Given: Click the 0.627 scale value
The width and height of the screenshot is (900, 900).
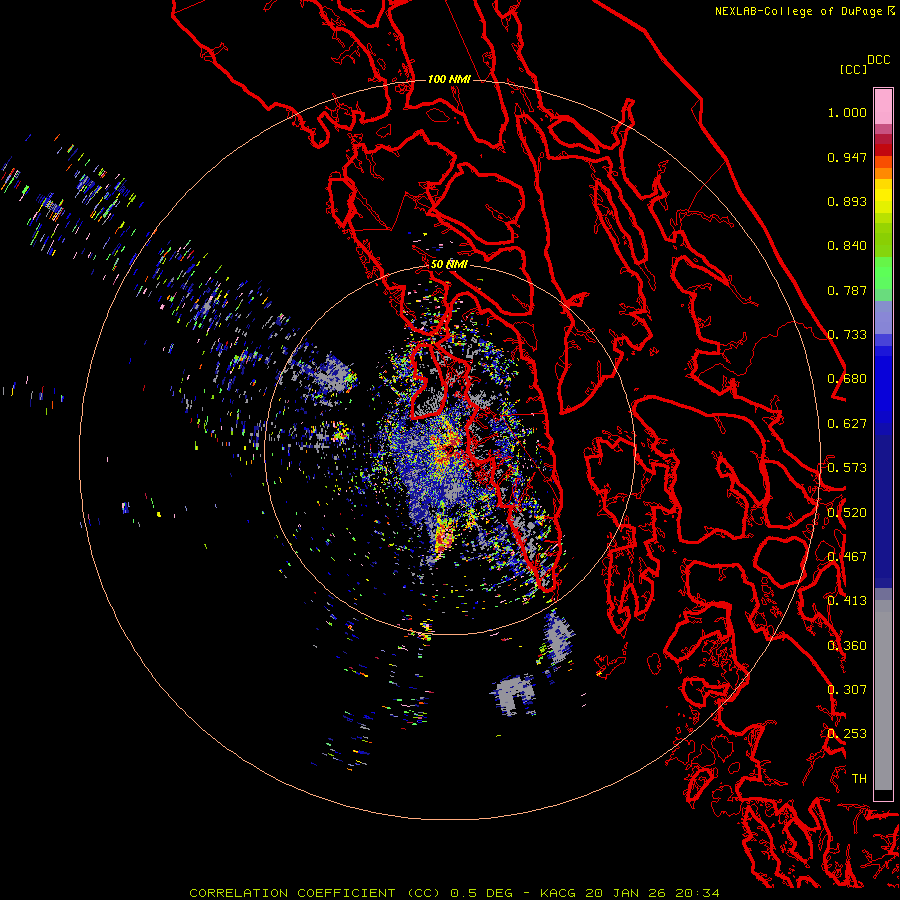Looking at the screenshot, I should tap(847, 424).
